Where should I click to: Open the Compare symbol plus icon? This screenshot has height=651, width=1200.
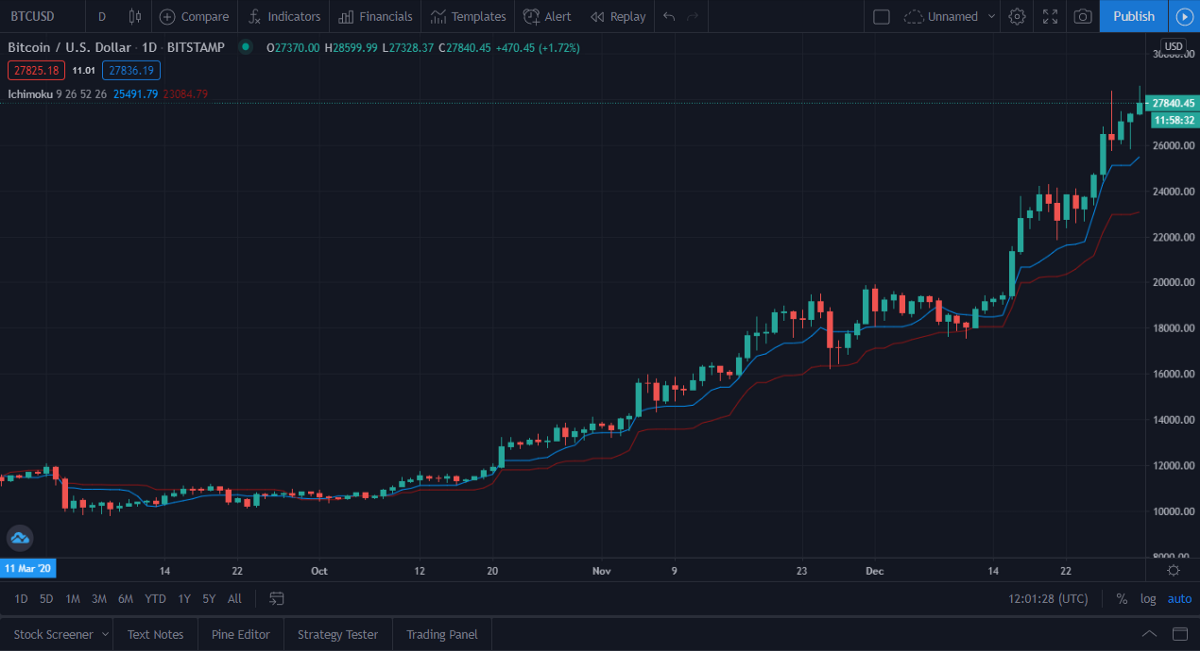(x=167, y=16)
